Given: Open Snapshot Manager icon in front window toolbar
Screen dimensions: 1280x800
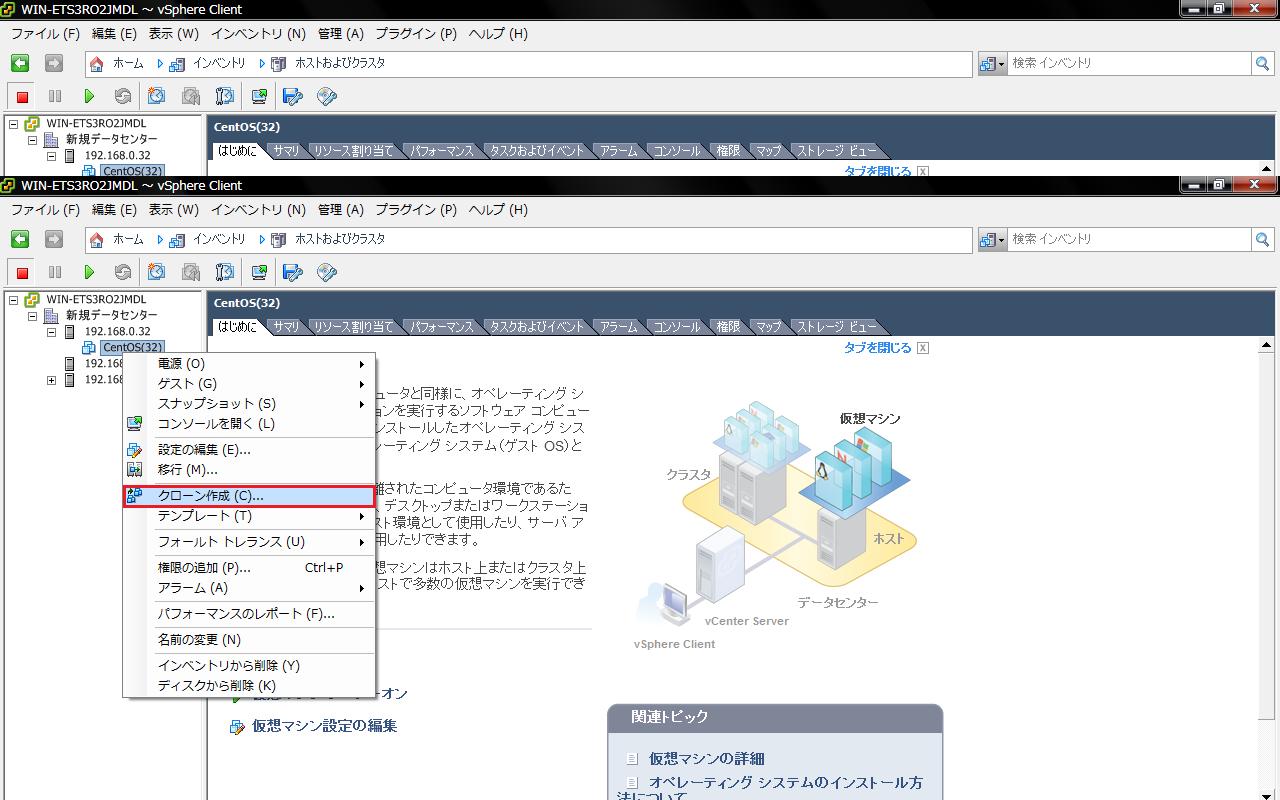Looking at the screenshot, I should (225, 272).
